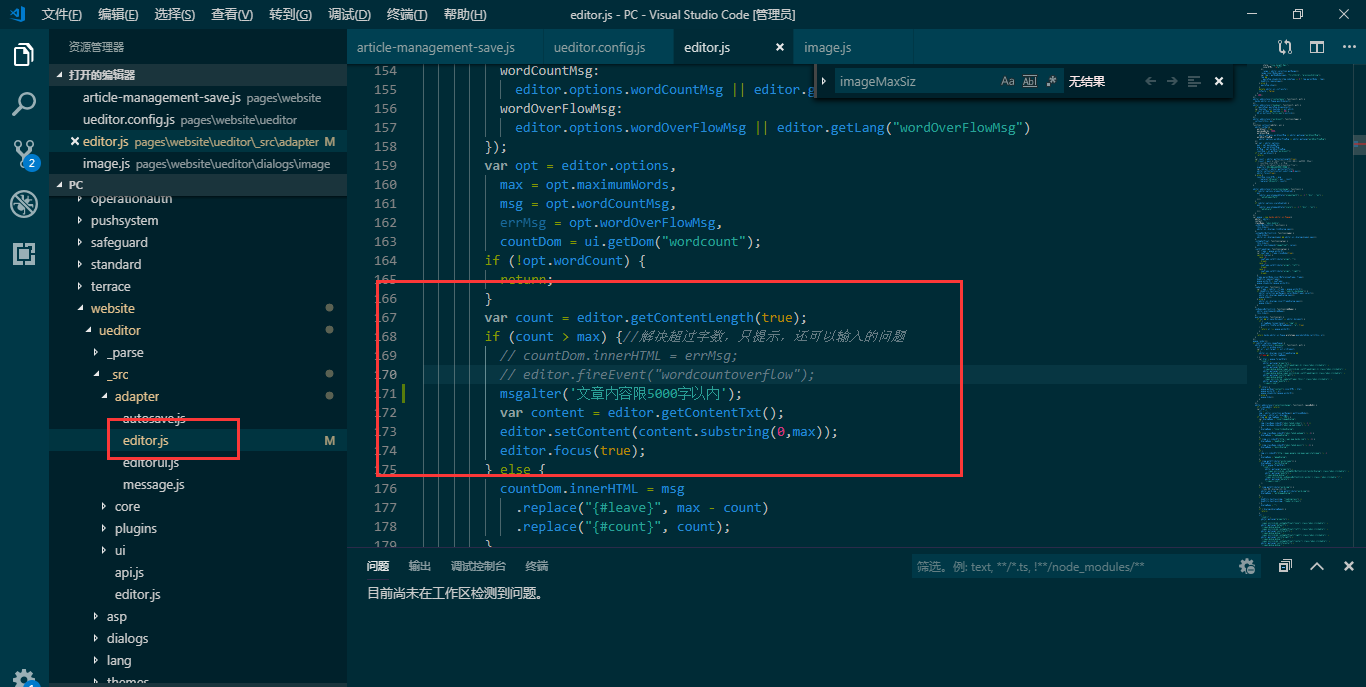Collapse all problems in the panel

point(1286,566)
